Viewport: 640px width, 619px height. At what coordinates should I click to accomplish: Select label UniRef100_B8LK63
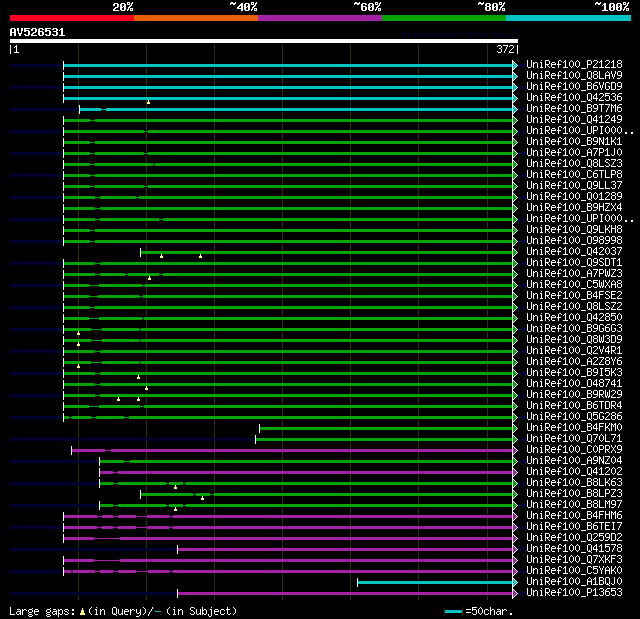tap(574, 483)
